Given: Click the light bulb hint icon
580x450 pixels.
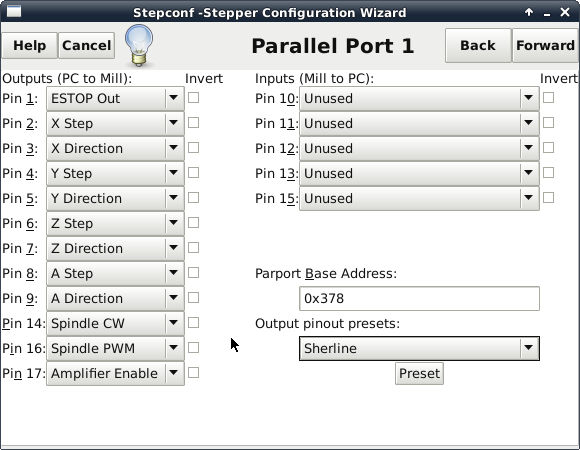Looking at the screenshot, I should click(x=139, y=45).
